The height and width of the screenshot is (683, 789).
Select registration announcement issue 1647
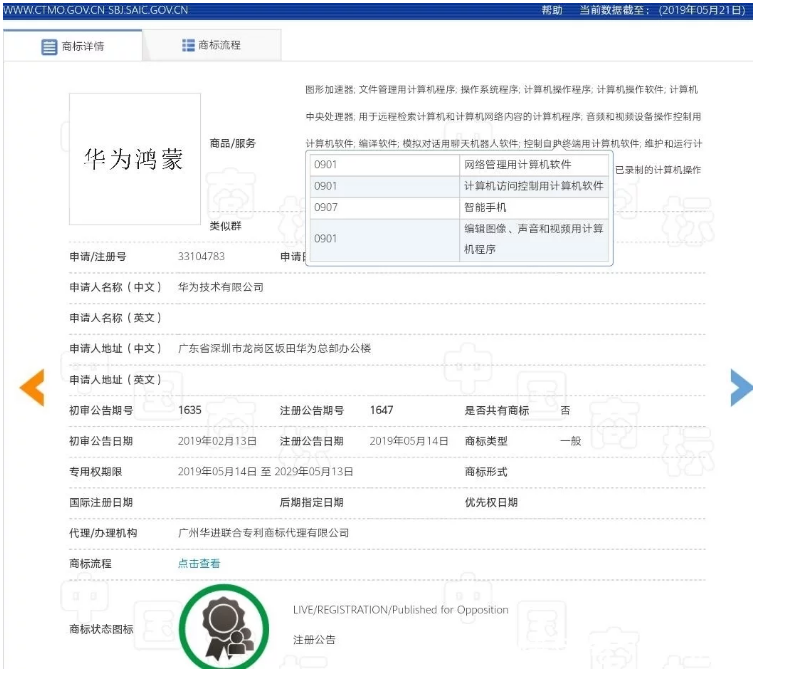(381, 410)
